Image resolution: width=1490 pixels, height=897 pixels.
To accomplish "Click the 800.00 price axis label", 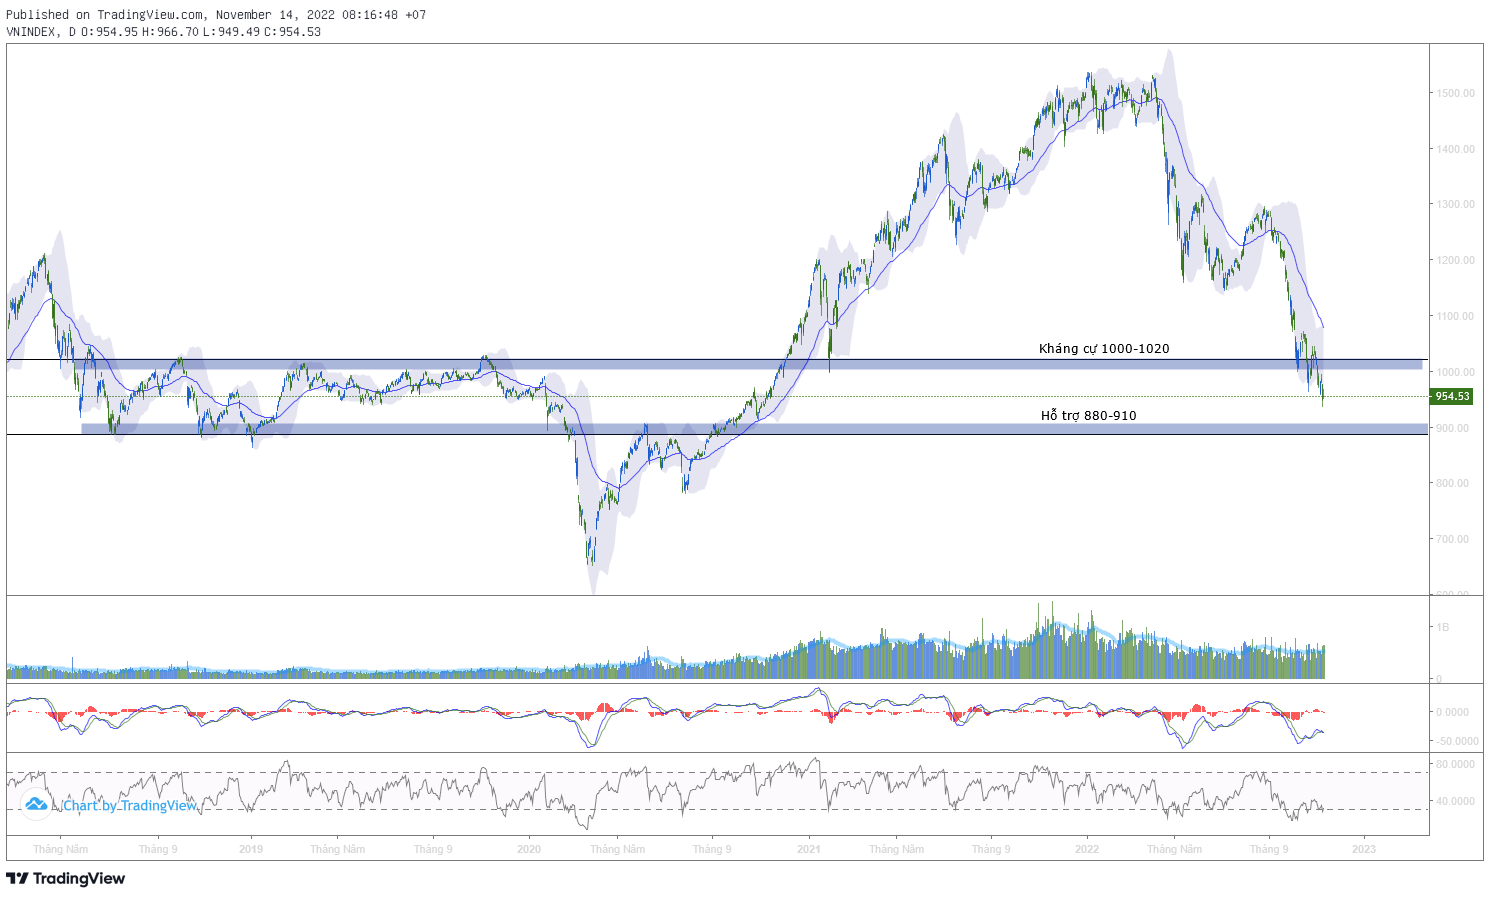I will [x=1453, y=483].
